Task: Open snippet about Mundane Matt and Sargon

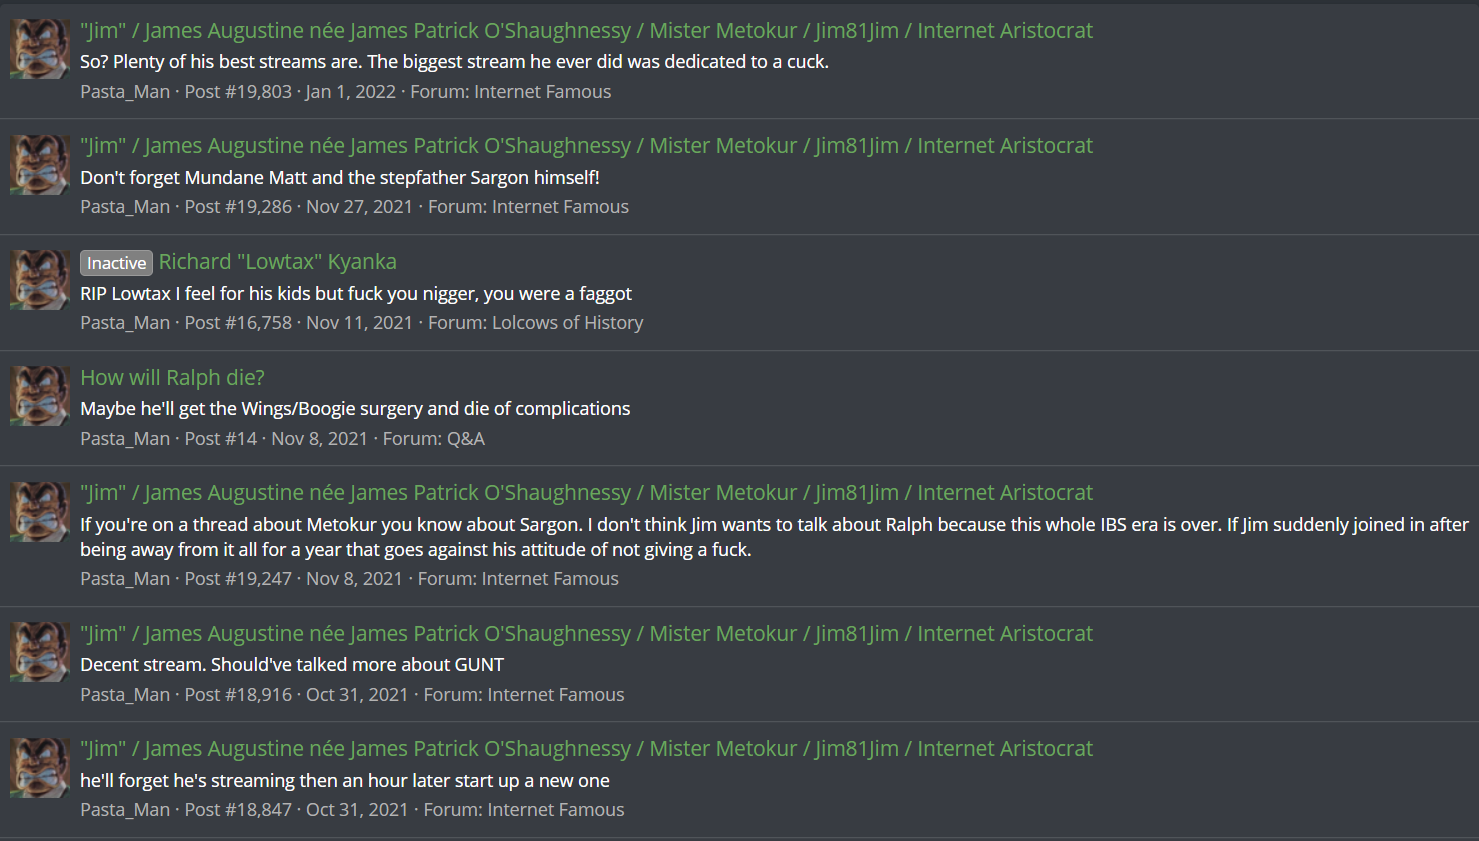Action: (340, 178)
